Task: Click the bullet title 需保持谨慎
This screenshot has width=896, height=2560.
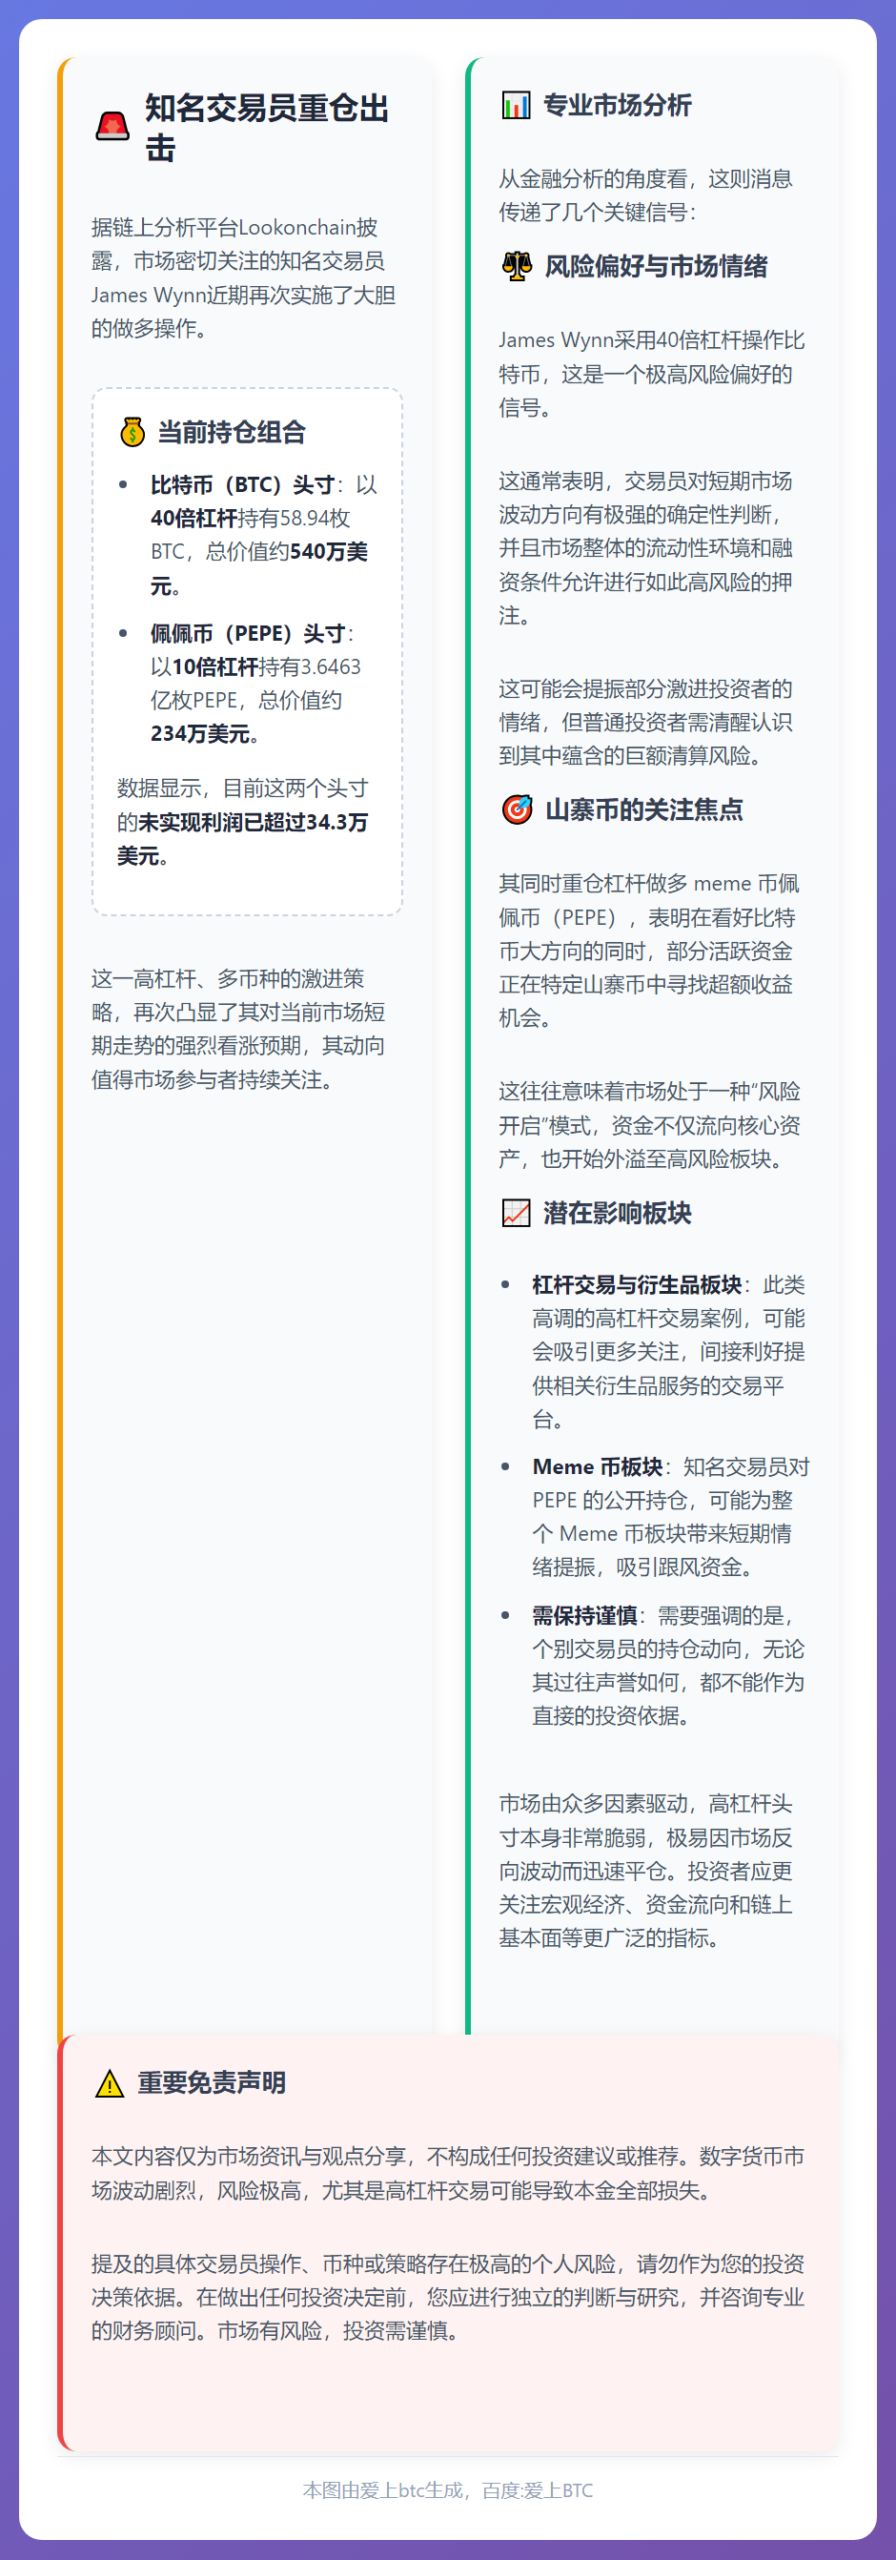Action: [584, 1616]
